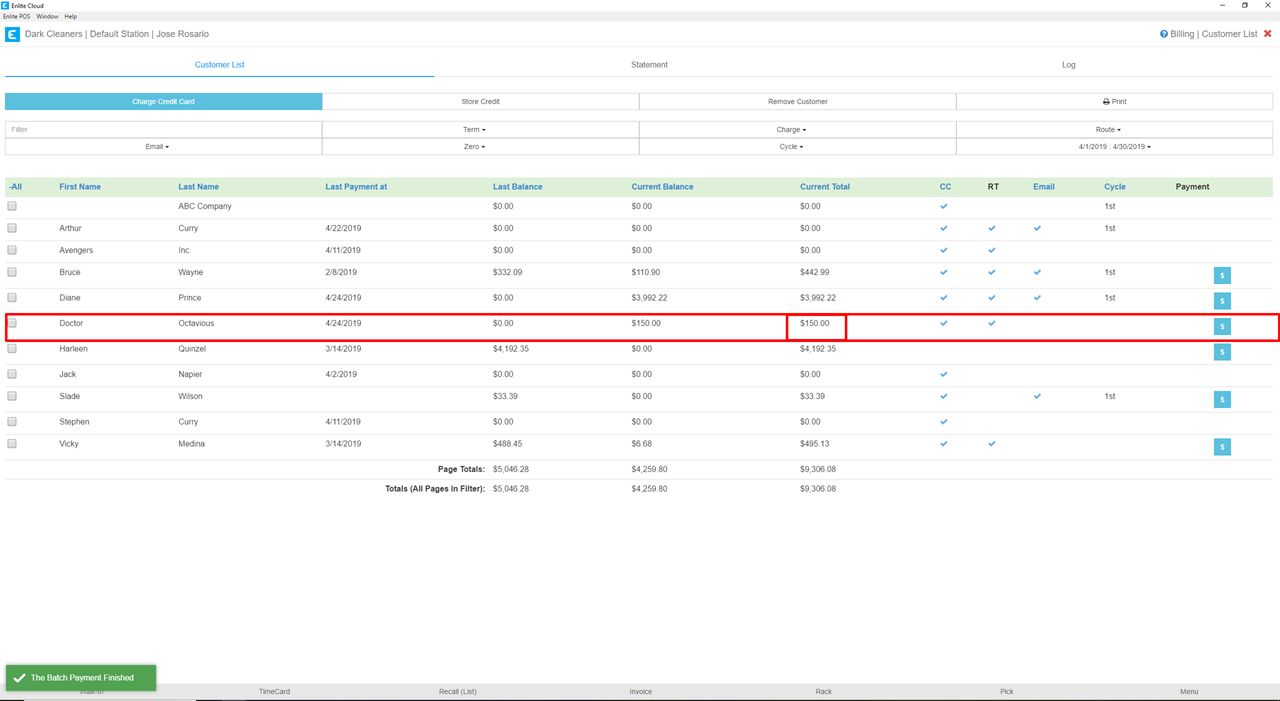1280x701 pixels.
Task: Click Email checkmark in Slade Wilson row
Action: [x=1037, y=396]
